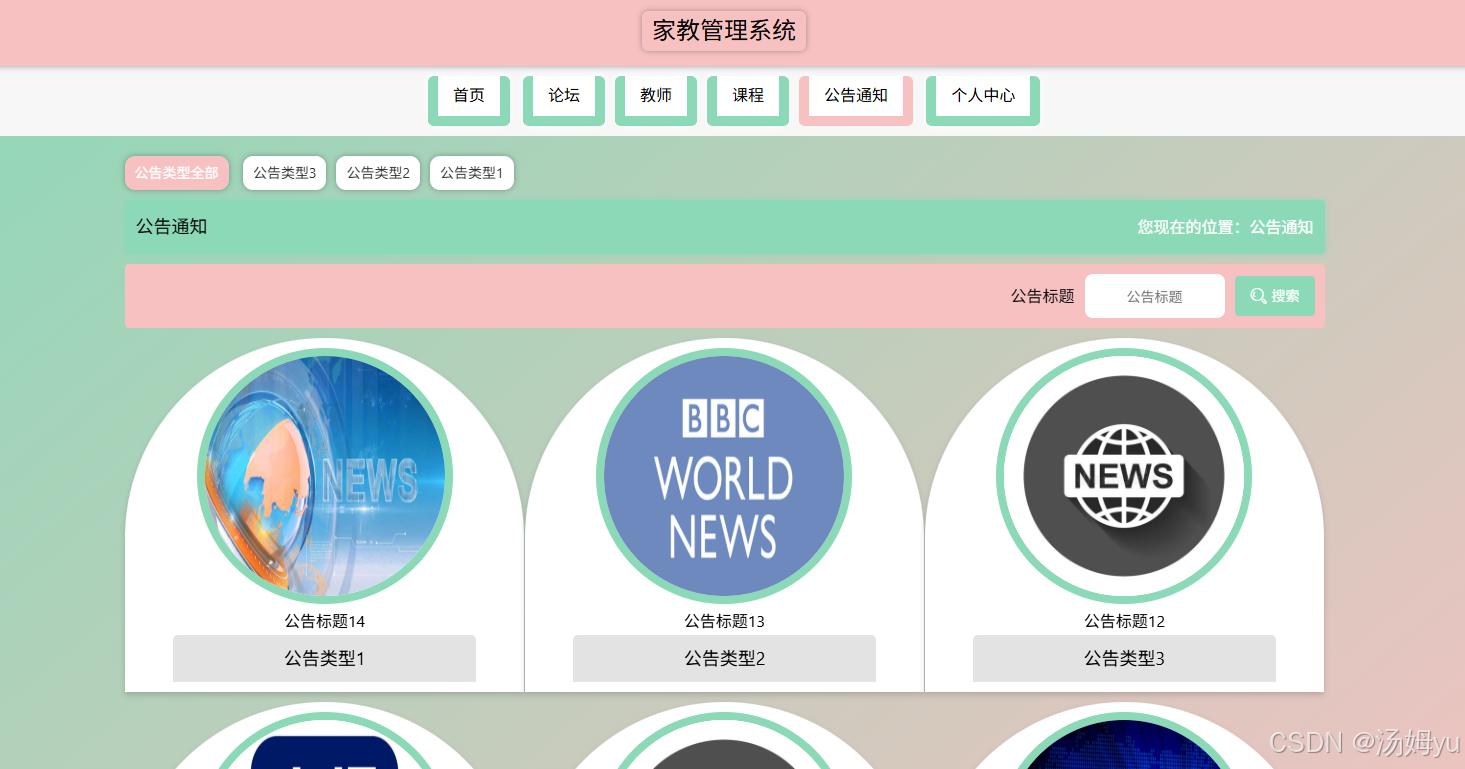Click the 您现在的位置：公告通知 breadcrumb
The width and height of the screenshot is (1465, 769).
click(1225, 227)
